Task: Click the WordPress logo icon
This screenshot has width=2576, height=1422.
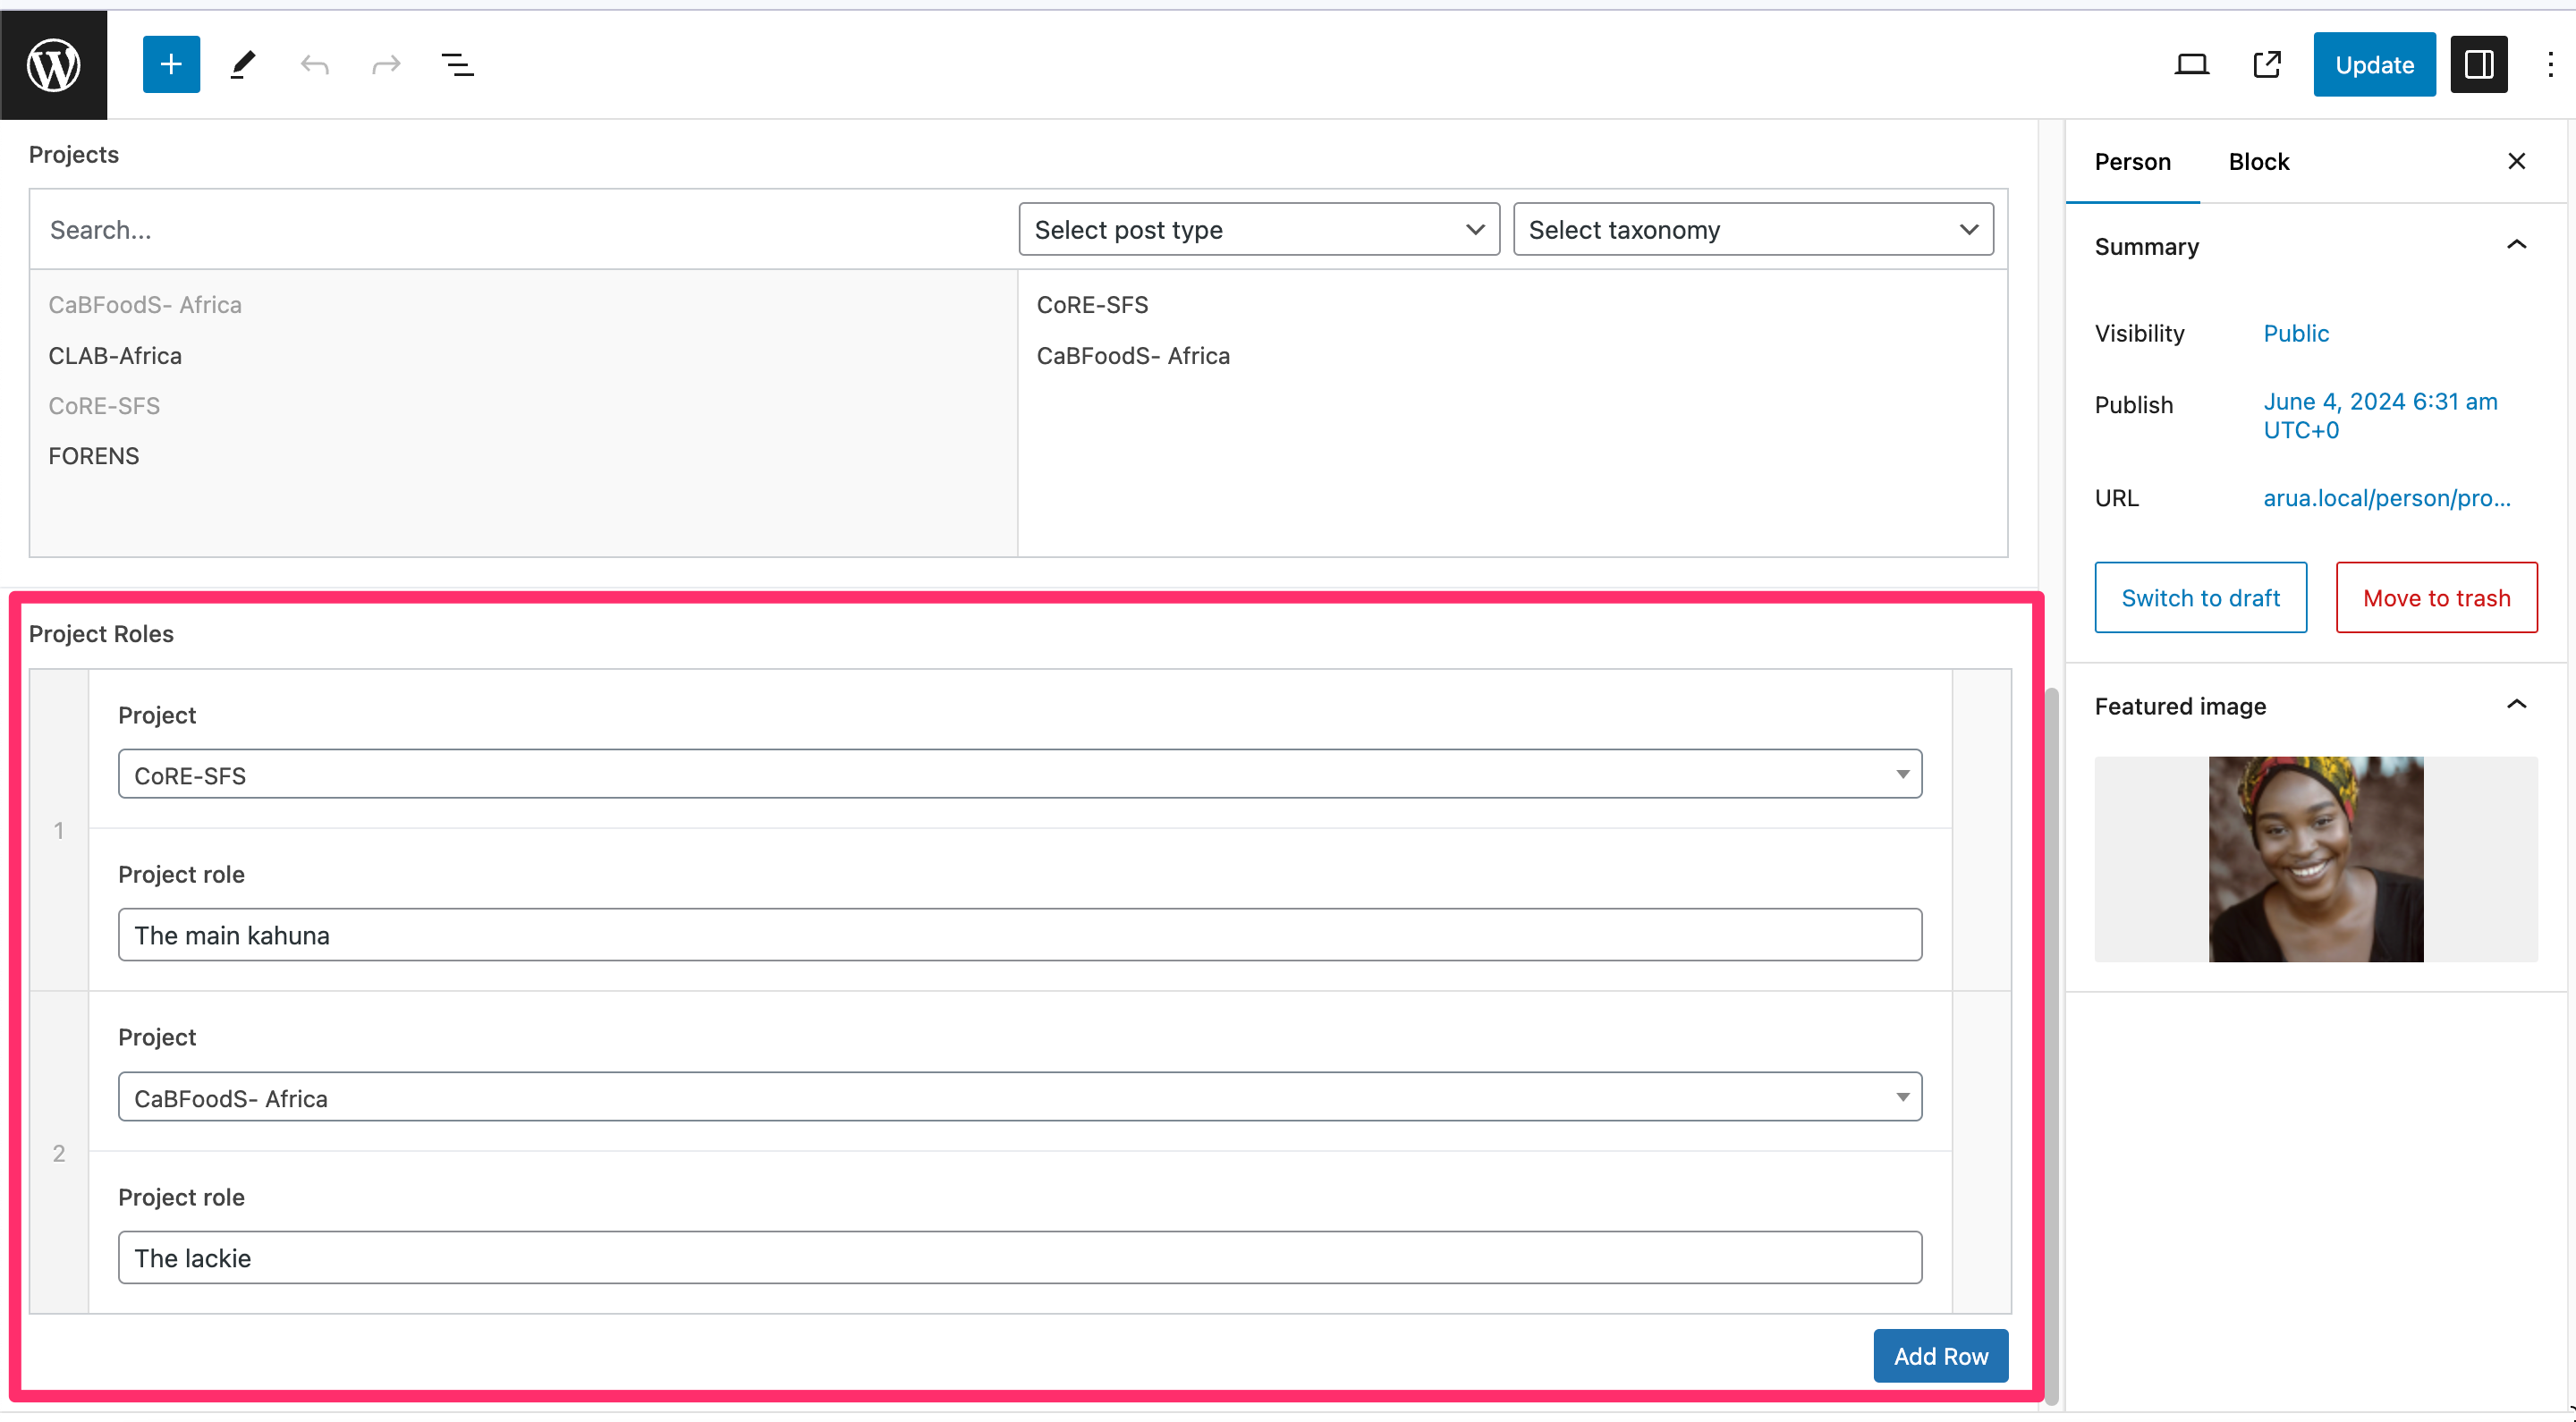Action: 53,65
